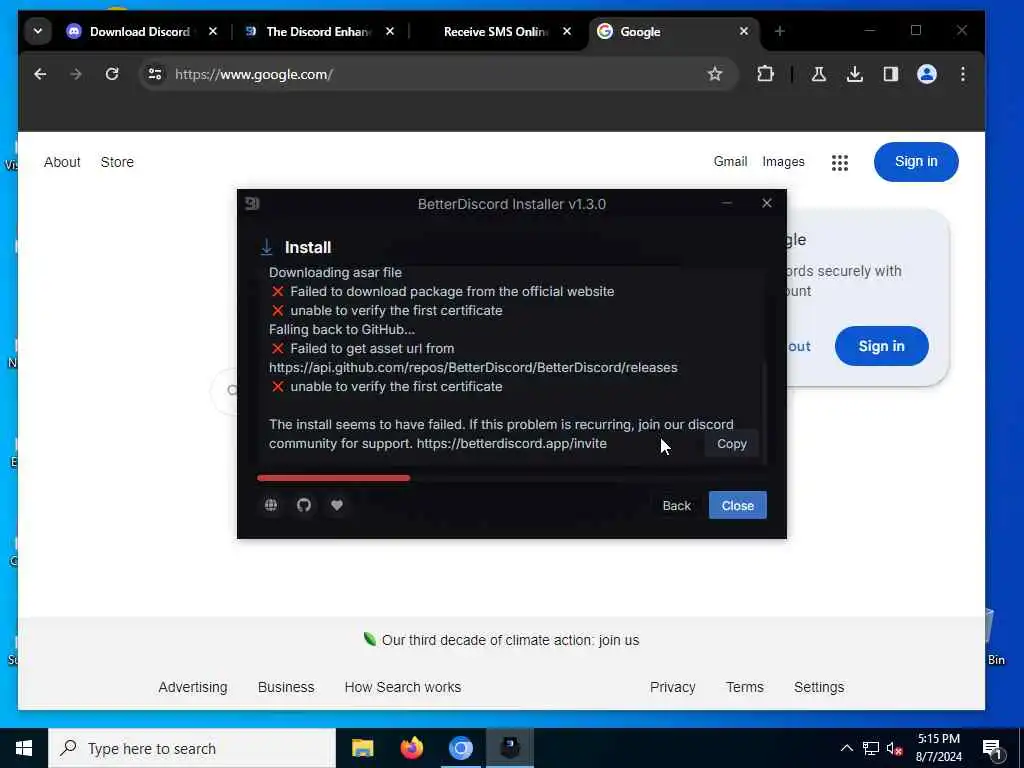The width and height of the screenshot is (1024, 768).
Task: Open the How Search works footer link
Action: tap(402, 687)
